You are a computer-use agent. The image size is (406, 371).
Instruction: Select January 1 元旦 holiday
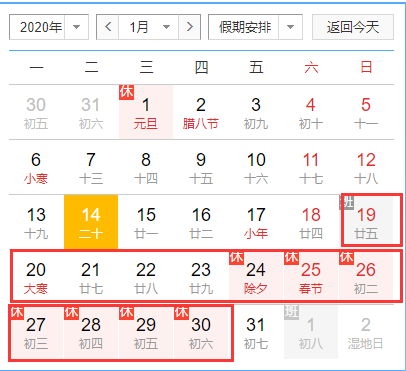click(146, 112)
